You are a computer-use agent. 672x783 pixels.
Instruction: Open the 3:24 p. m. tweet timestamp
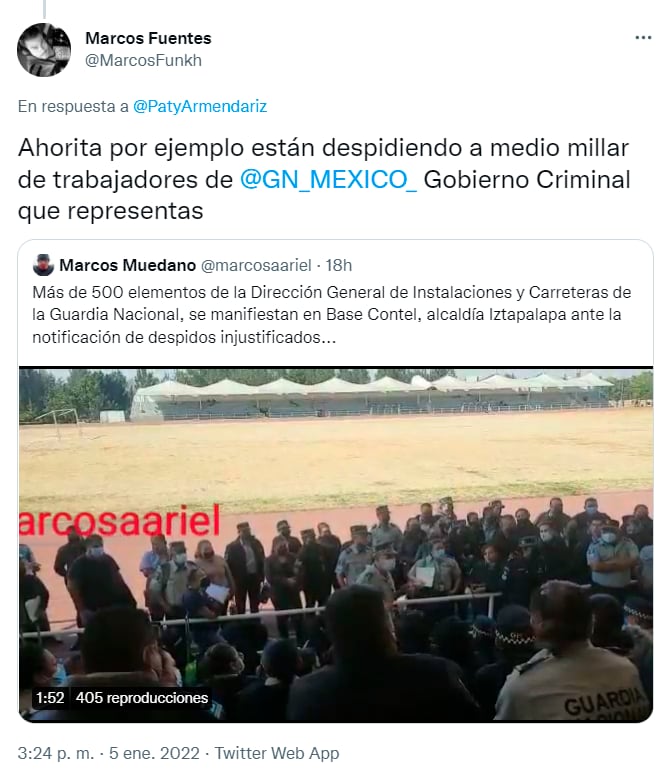pyautogui.click(x=55, y=754)
